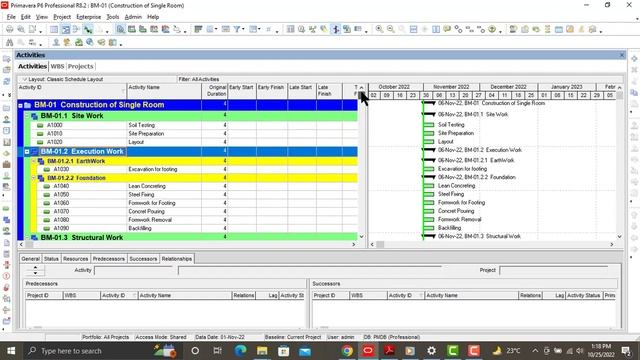Click the Zoom Out magnifier icon
This screenshot has height=360, width=640.
[x=391, y=29]
